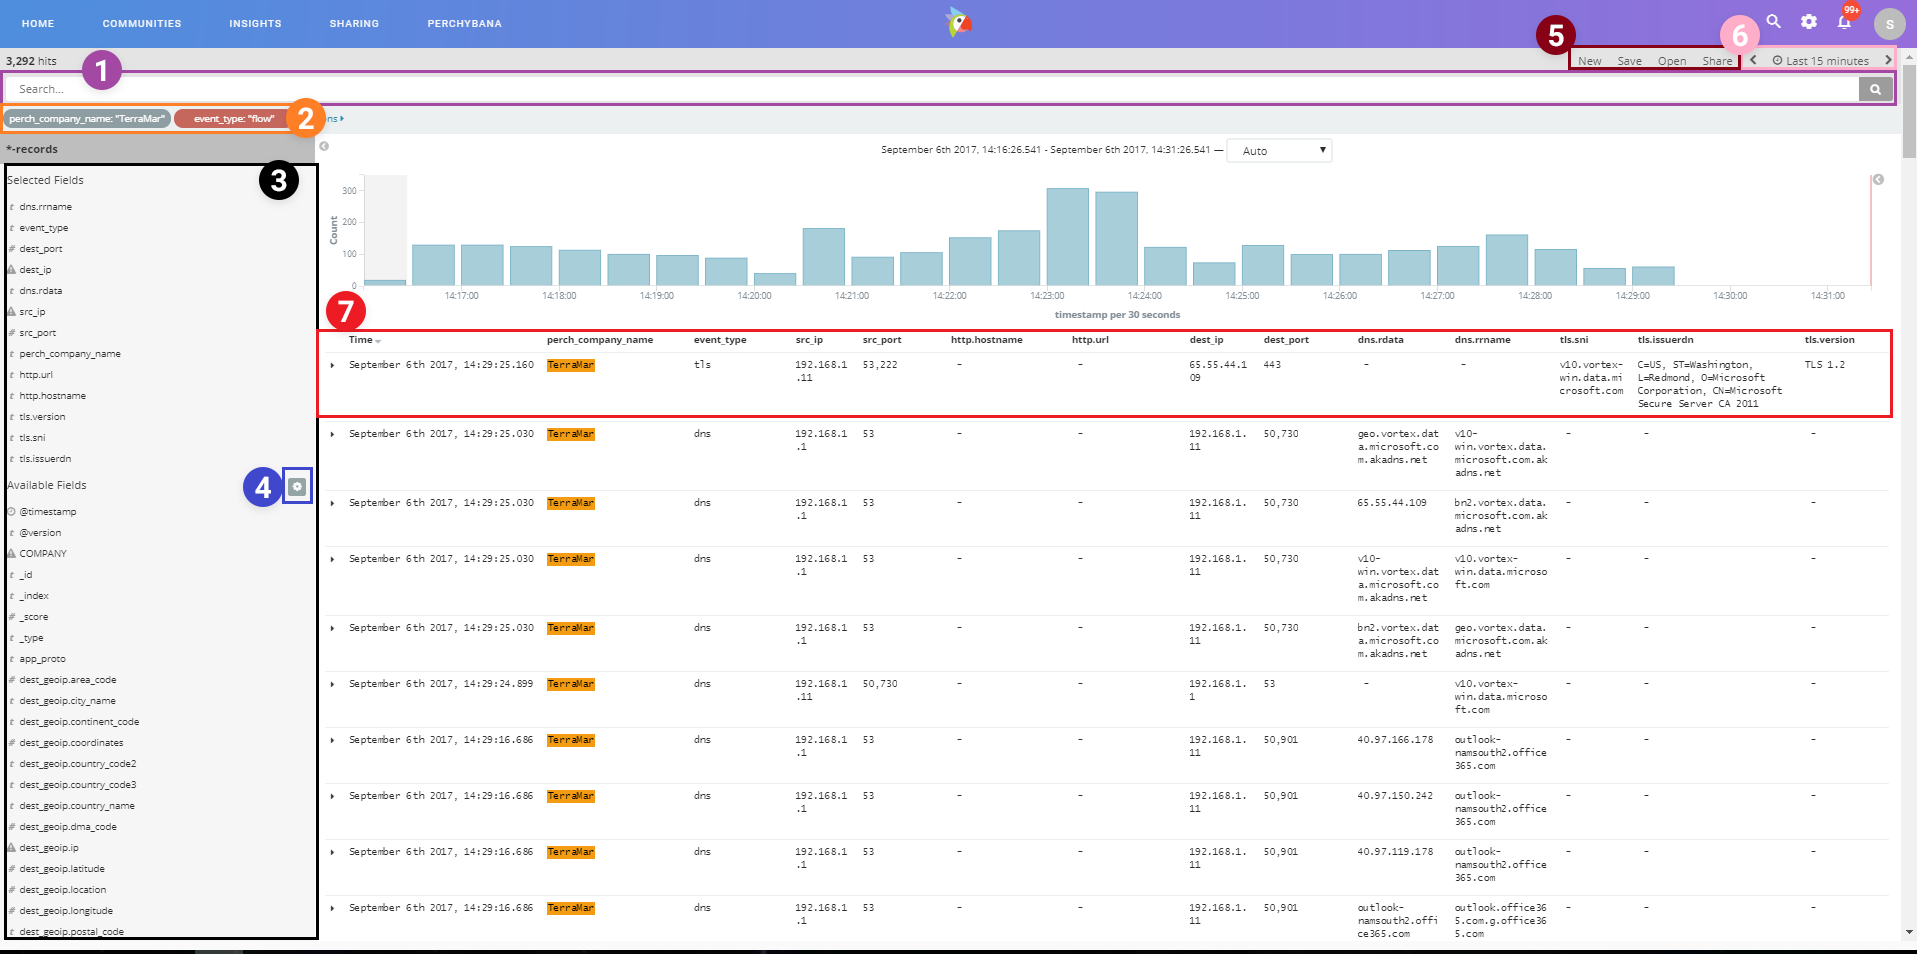Expand the dns row at 14:29:24.899
The width and height of the screenshot is (1917, 954).
[332, 685]
